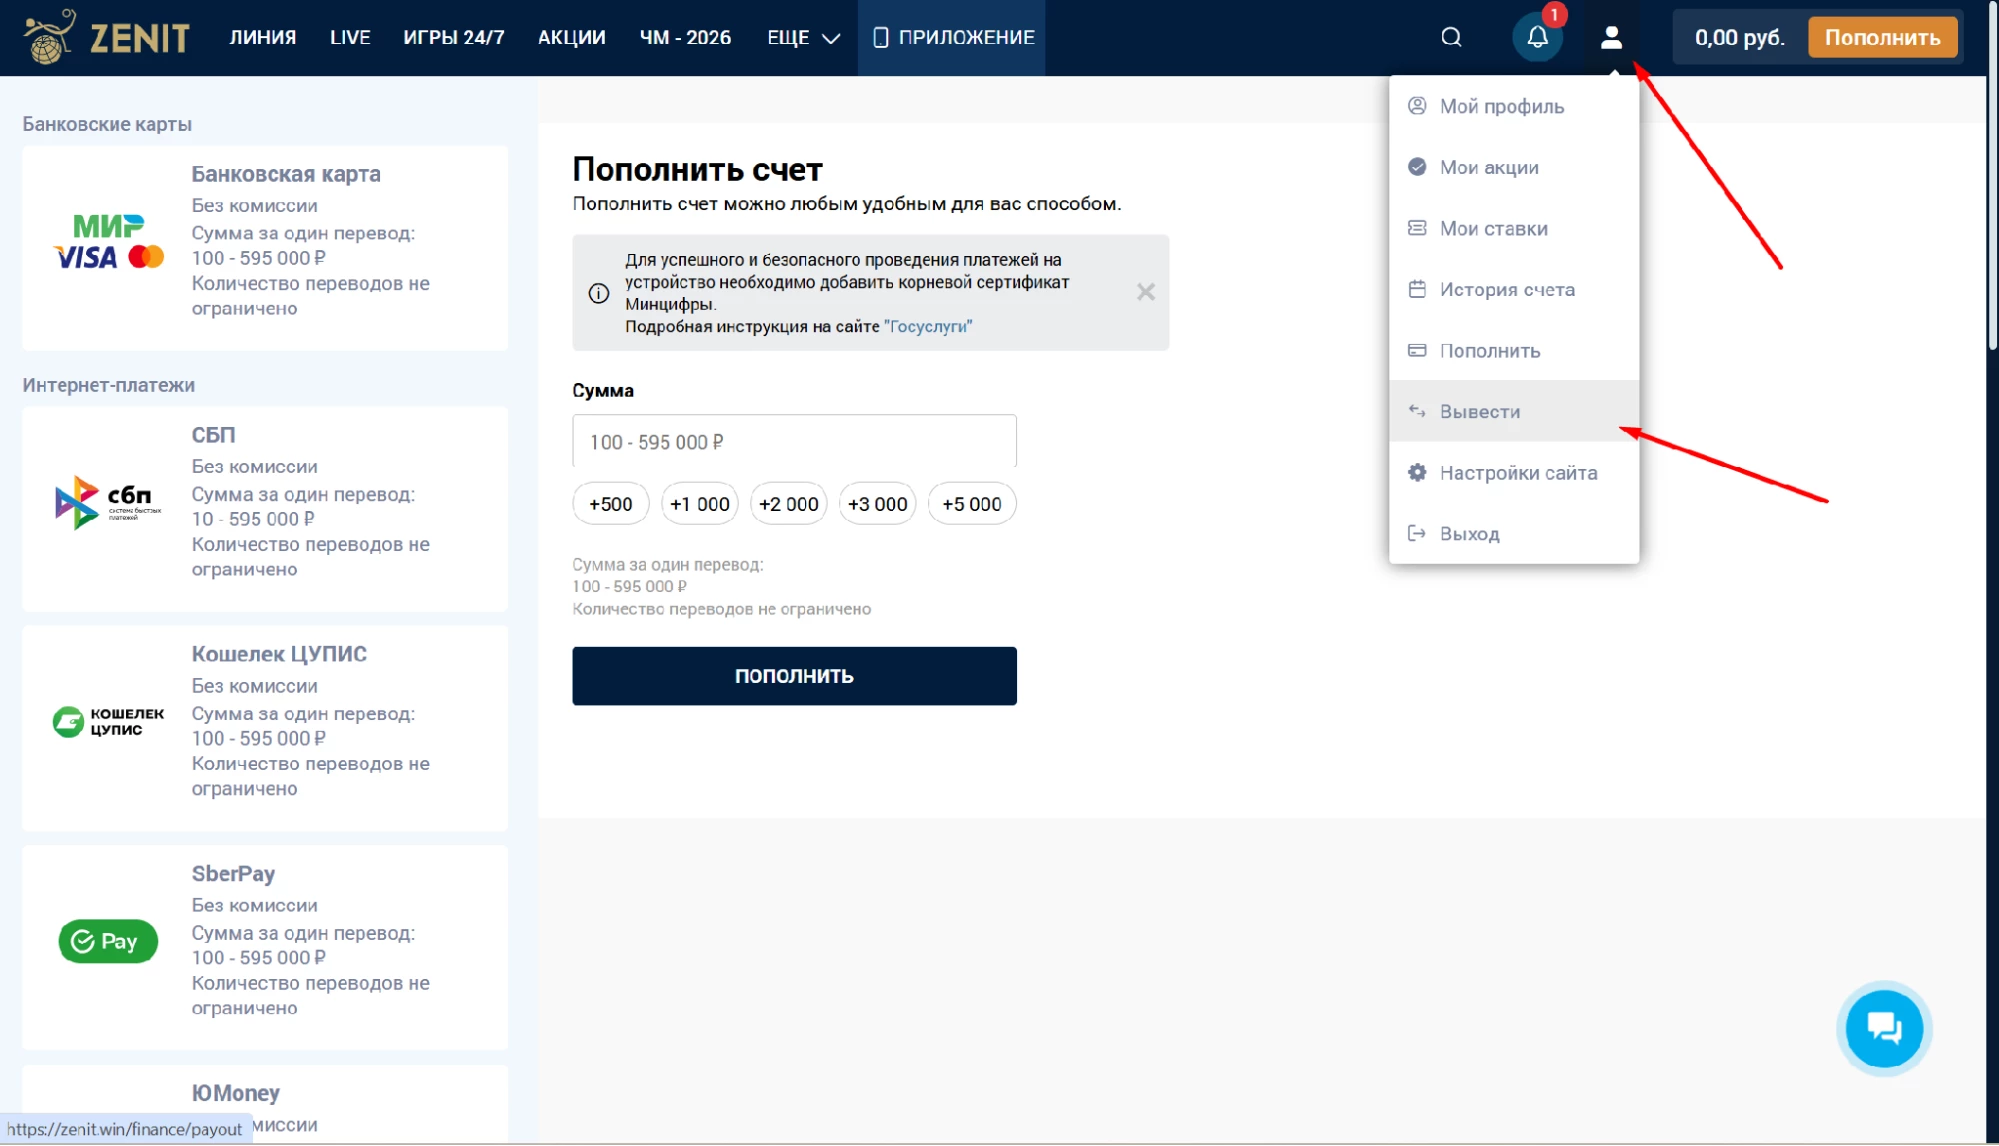The width and height of the screenshot is (1999, 1146).
Task: Open the live chat bubble icon
Action: coord(1884,1028)
